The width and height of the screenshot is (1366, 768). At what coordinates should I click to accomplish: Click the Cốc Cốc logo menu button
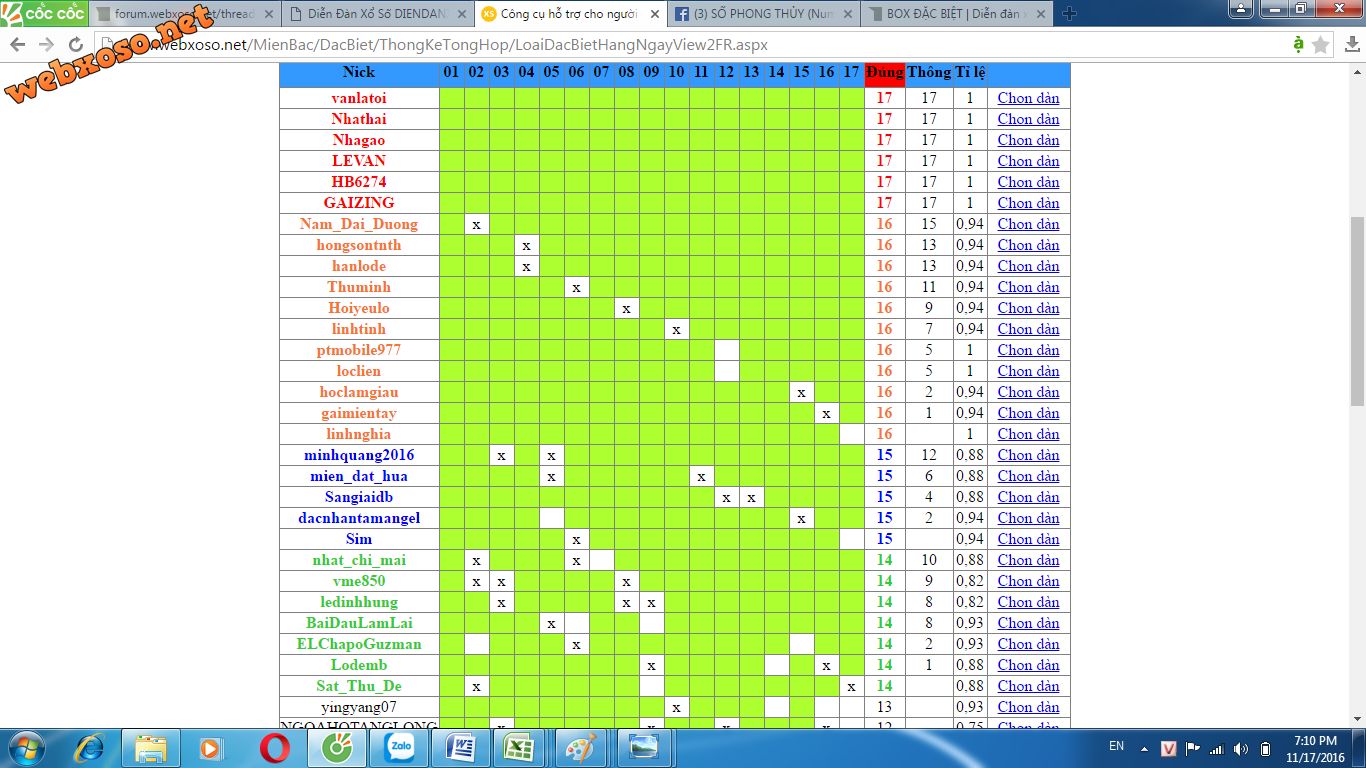click(x=43, y=13)
